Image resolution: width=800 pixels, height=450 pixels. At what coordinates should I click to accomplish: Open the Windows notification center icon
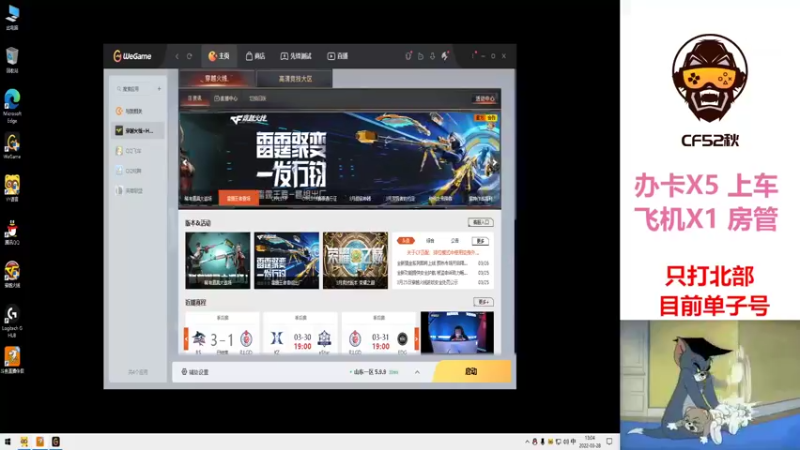click(609, 442)
